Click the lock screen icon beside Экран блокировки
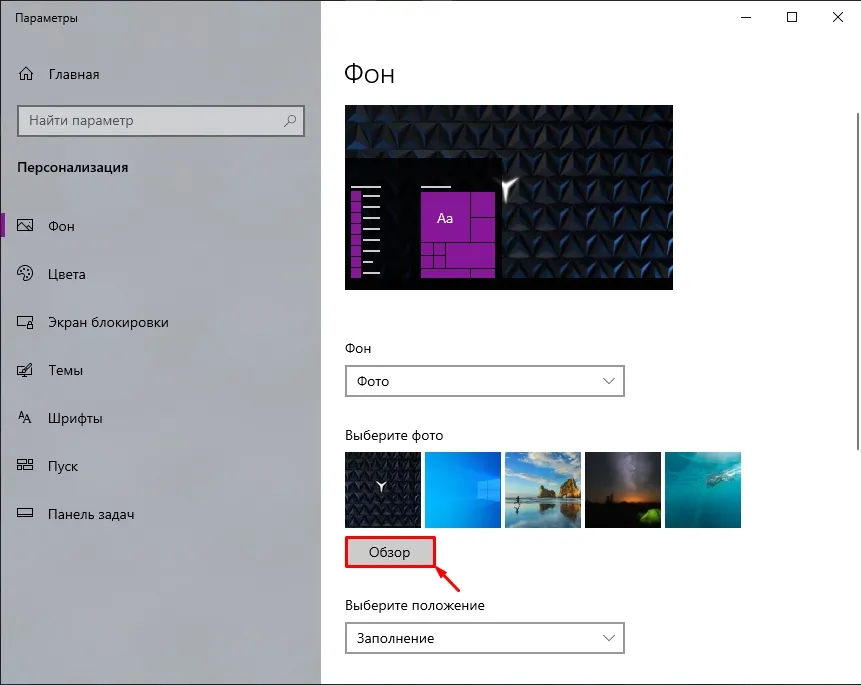Image resolution: width=861 pixels, height=685 pixels. pos(25,322)
